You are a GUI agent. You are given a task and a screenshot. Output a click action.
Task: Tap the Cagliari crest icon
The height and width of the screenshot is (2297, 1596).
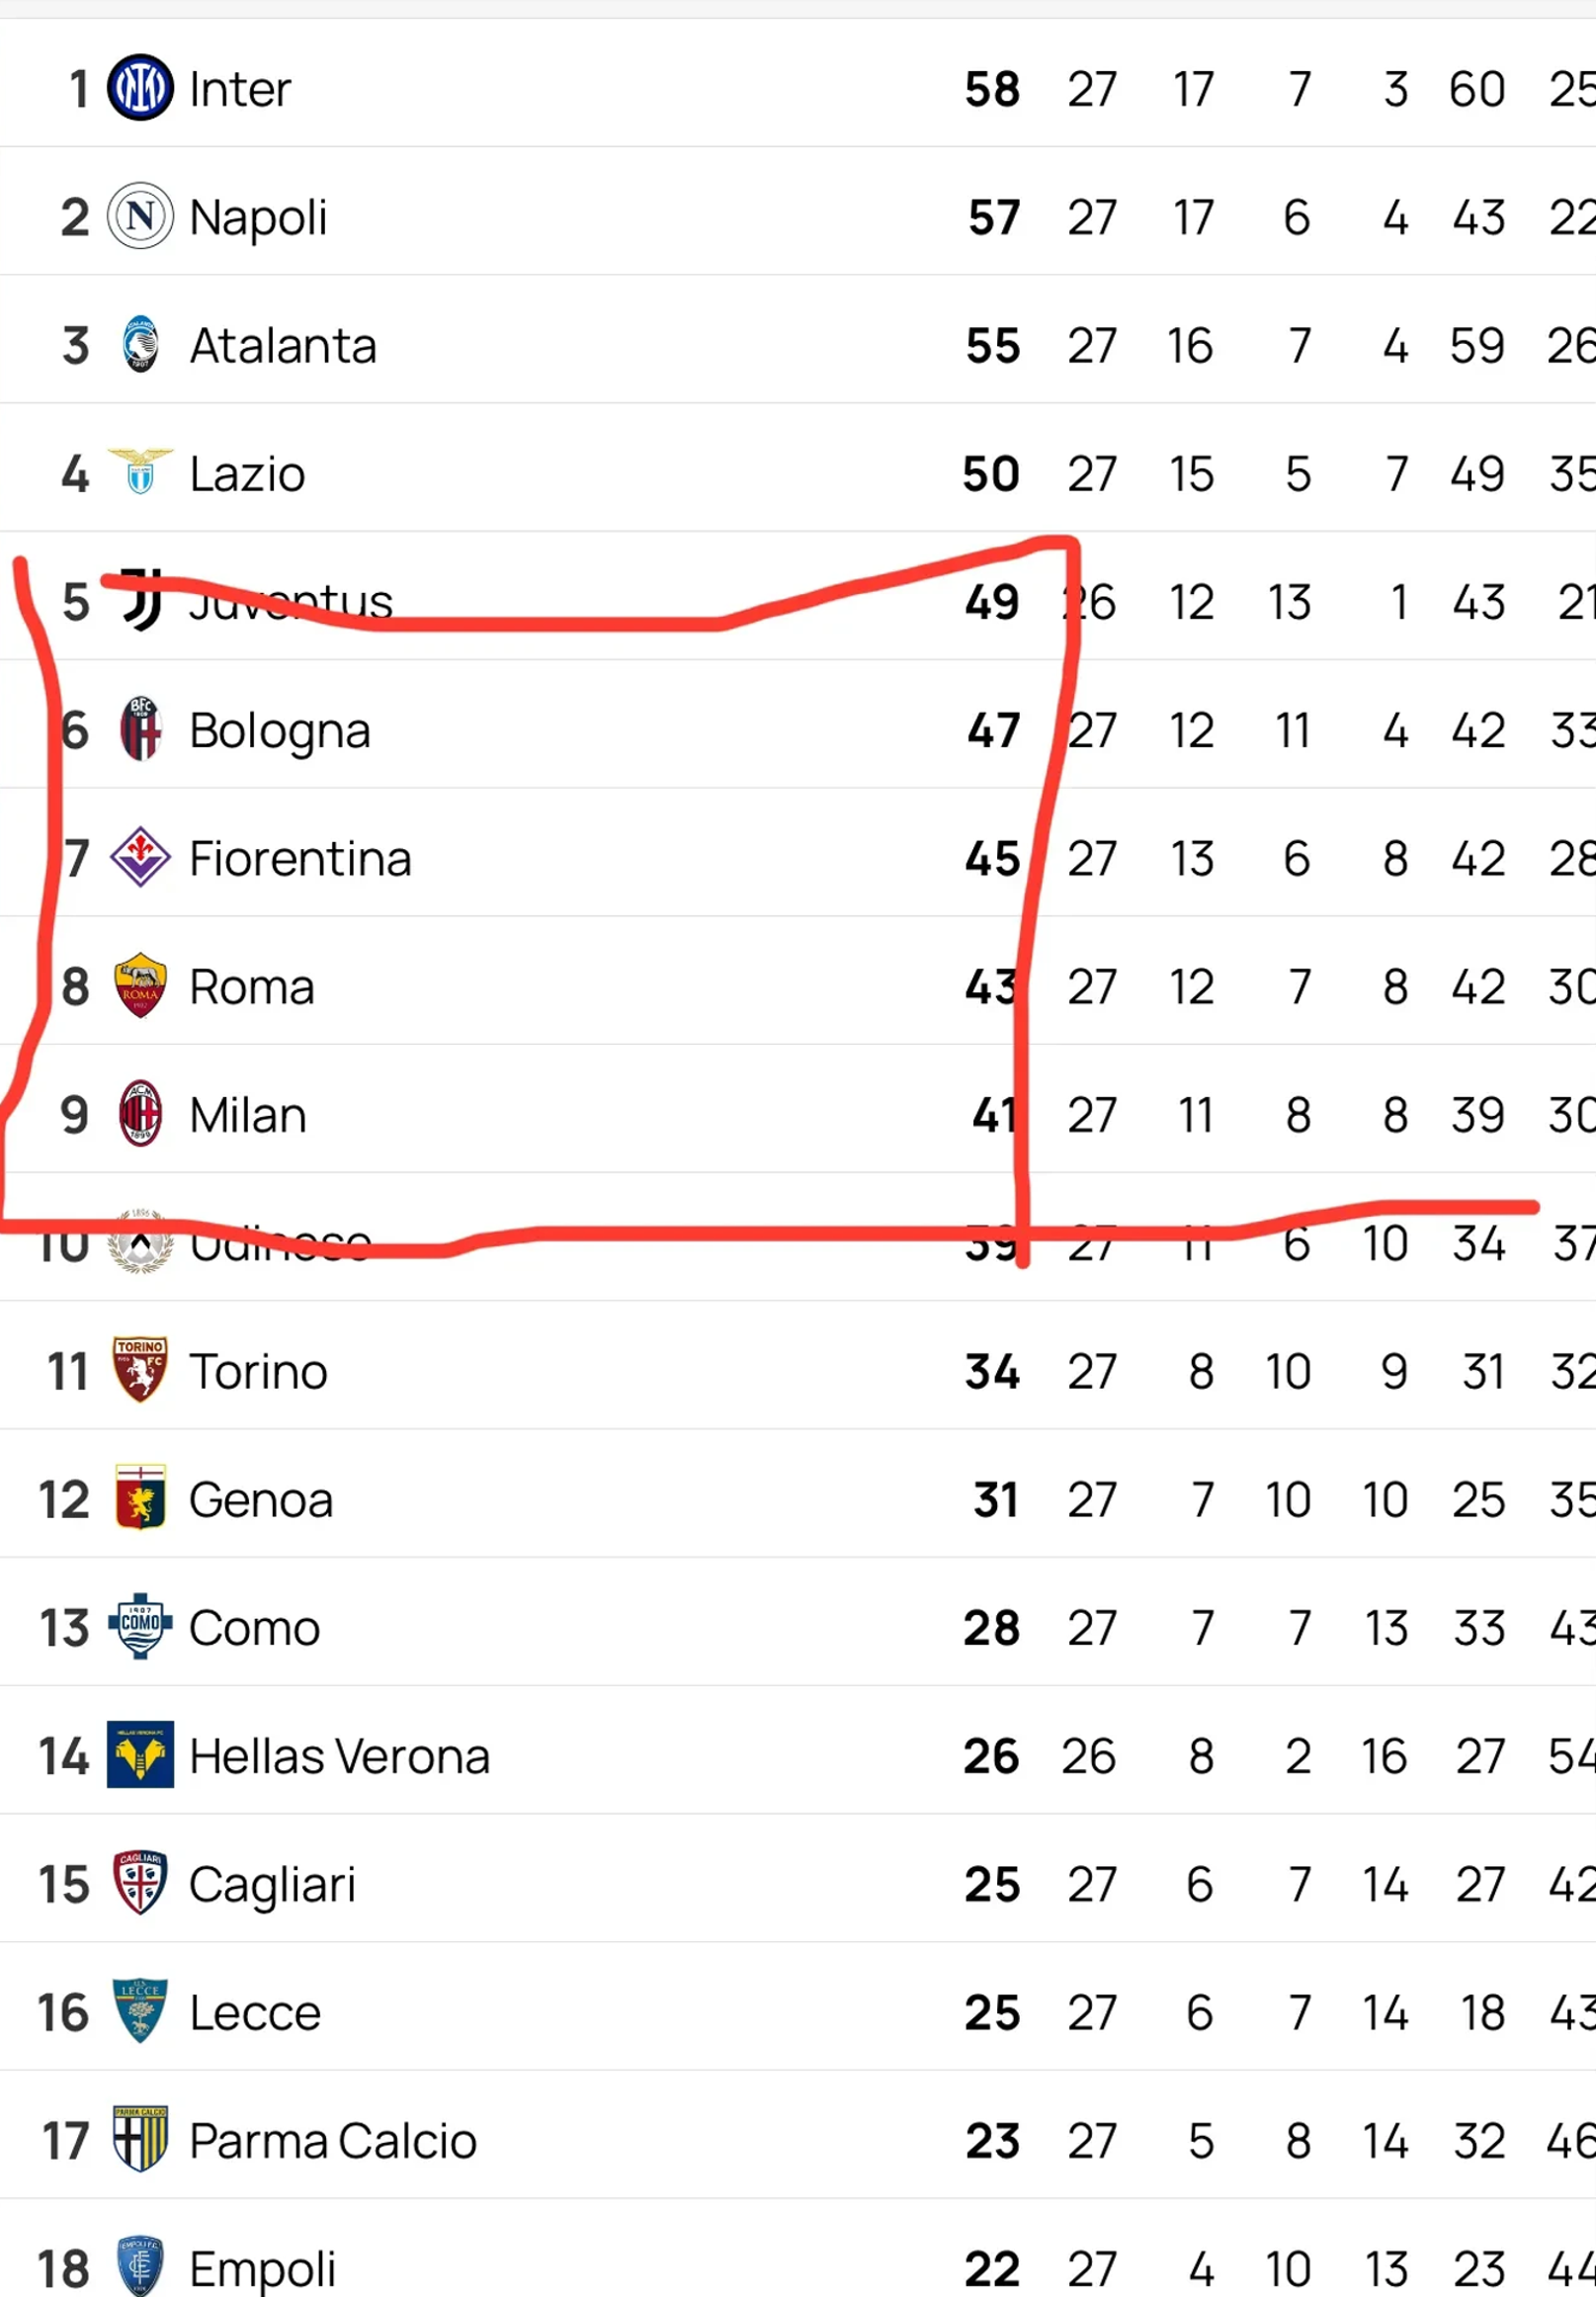point(140,1883)
